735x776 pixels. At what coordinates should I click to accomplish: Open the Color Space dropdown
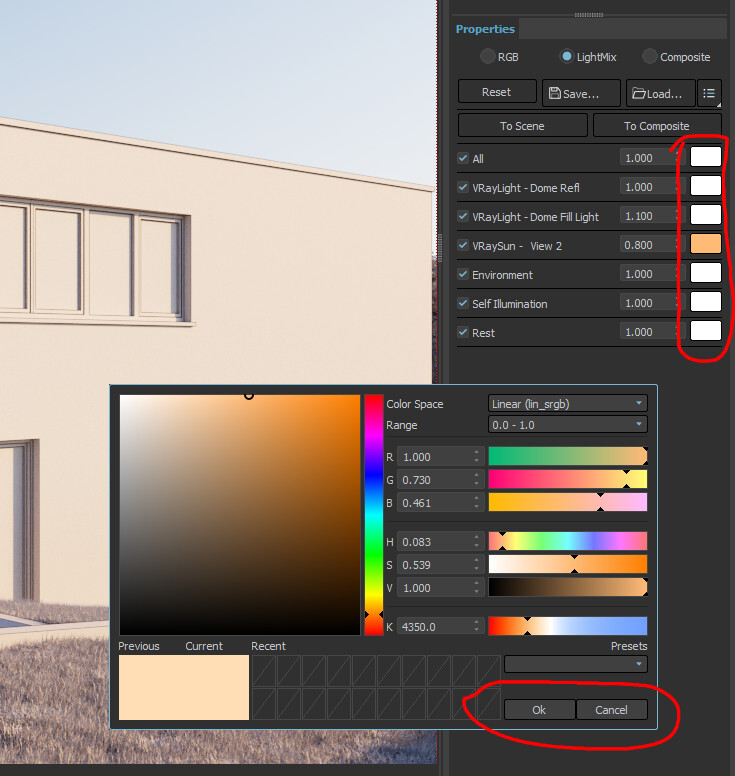pyautogui.click(x=567, y=404)
